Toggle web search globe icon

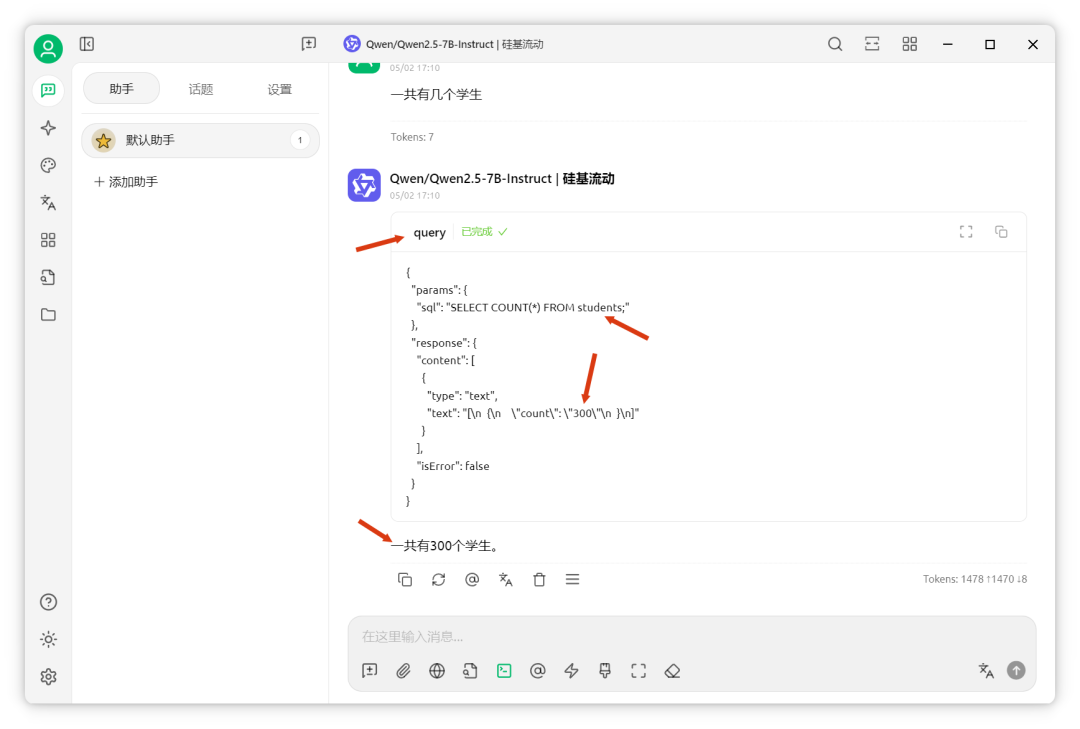pyautogui.click(x=437, y=670)
